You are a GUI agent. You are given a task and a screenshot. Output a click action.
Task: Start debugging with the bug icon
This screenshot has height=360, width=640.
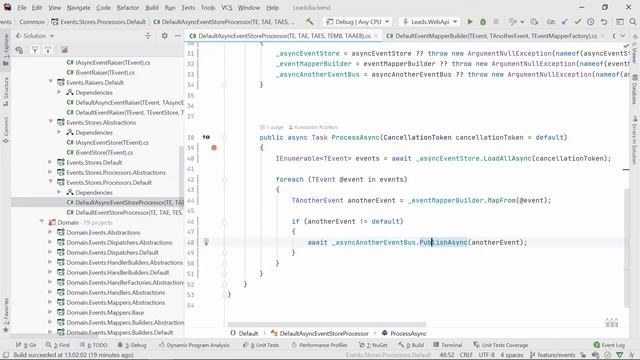(483, 22)
